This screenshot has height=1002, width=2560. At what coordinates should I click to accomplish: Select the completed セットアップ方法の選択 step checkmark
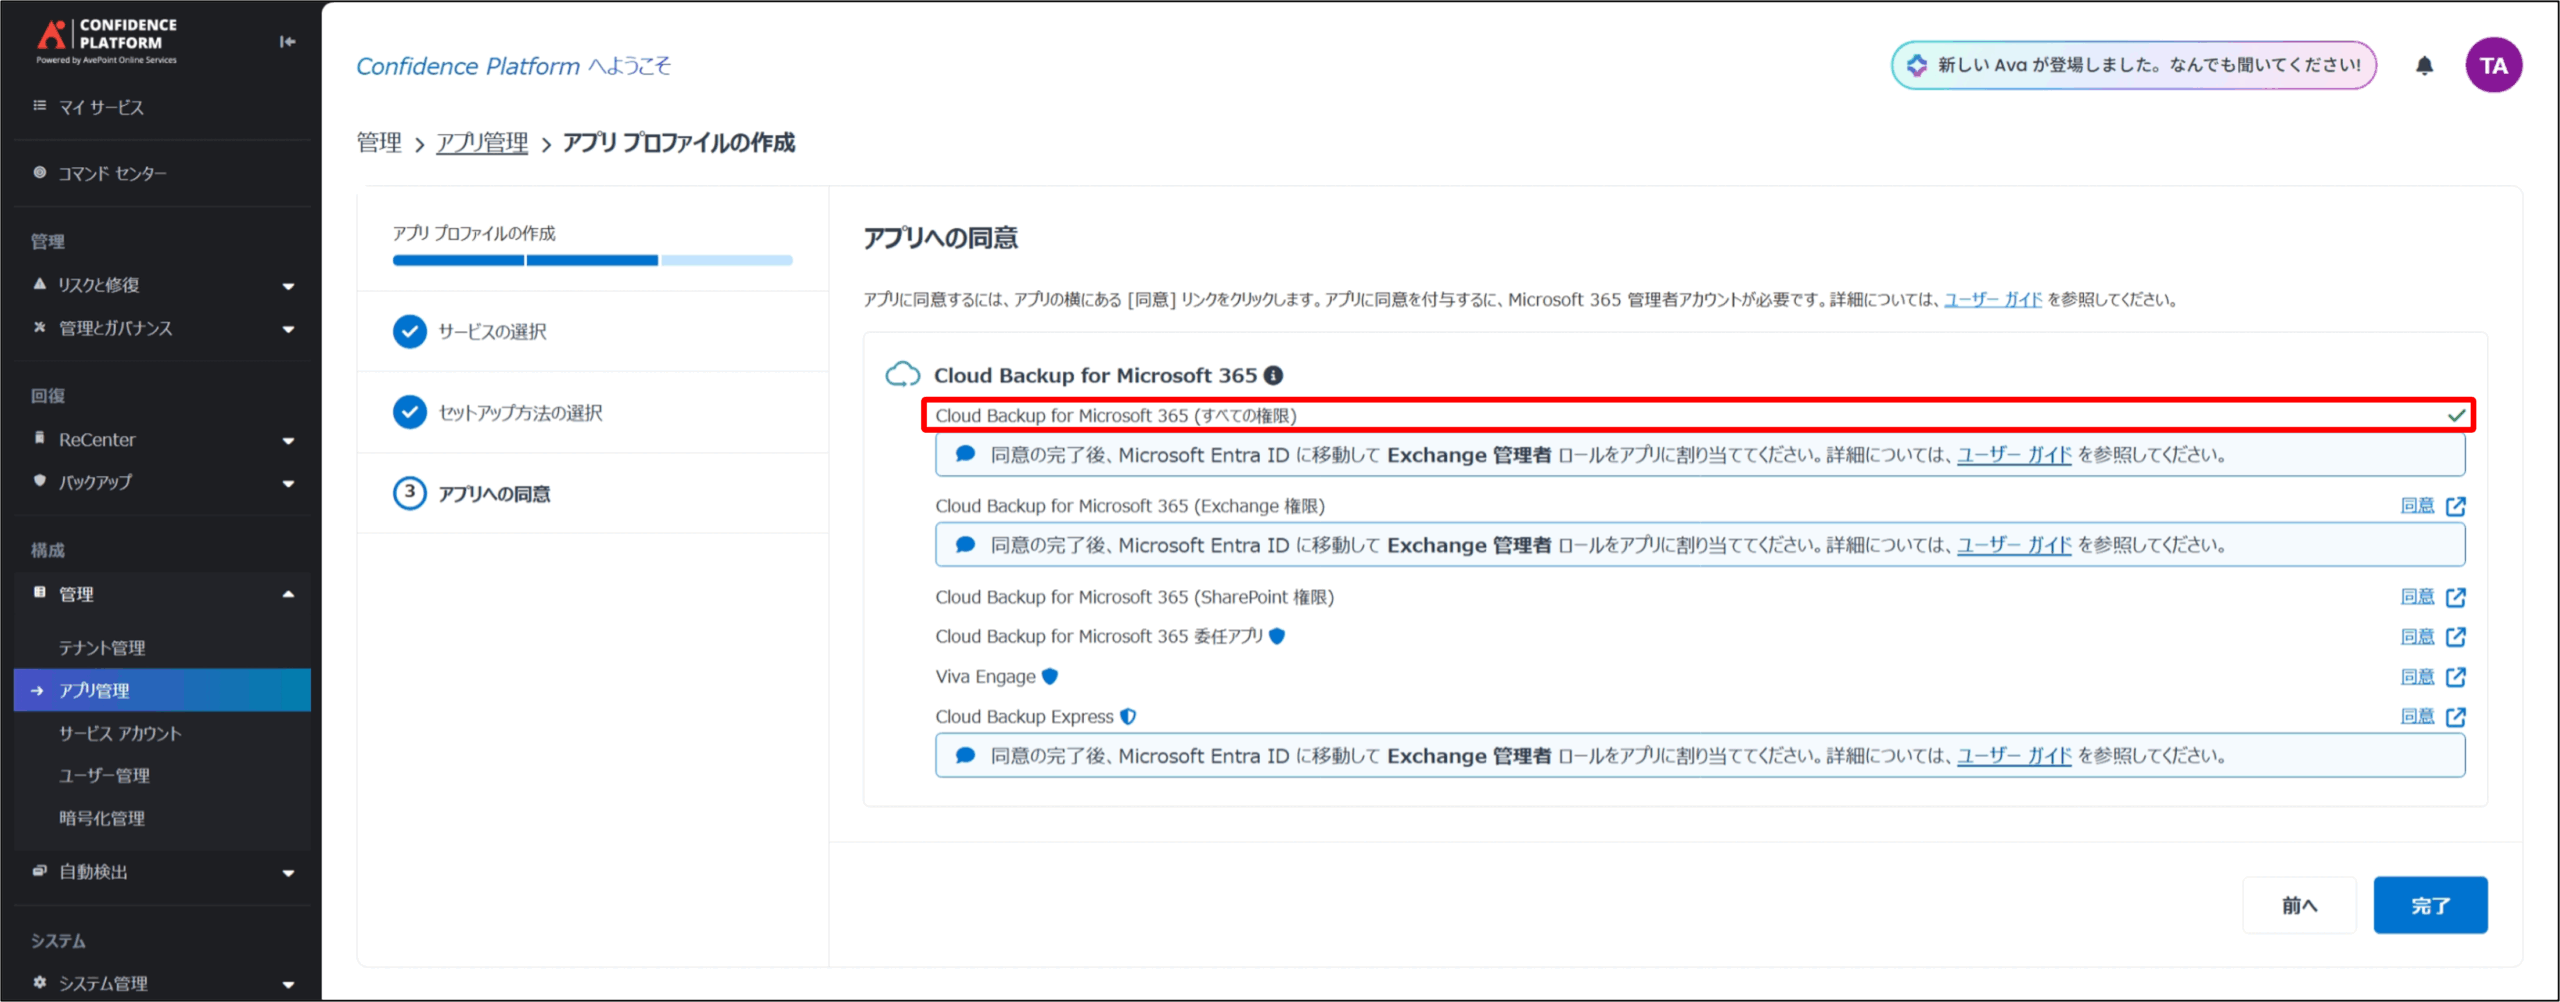coord(409,413)
